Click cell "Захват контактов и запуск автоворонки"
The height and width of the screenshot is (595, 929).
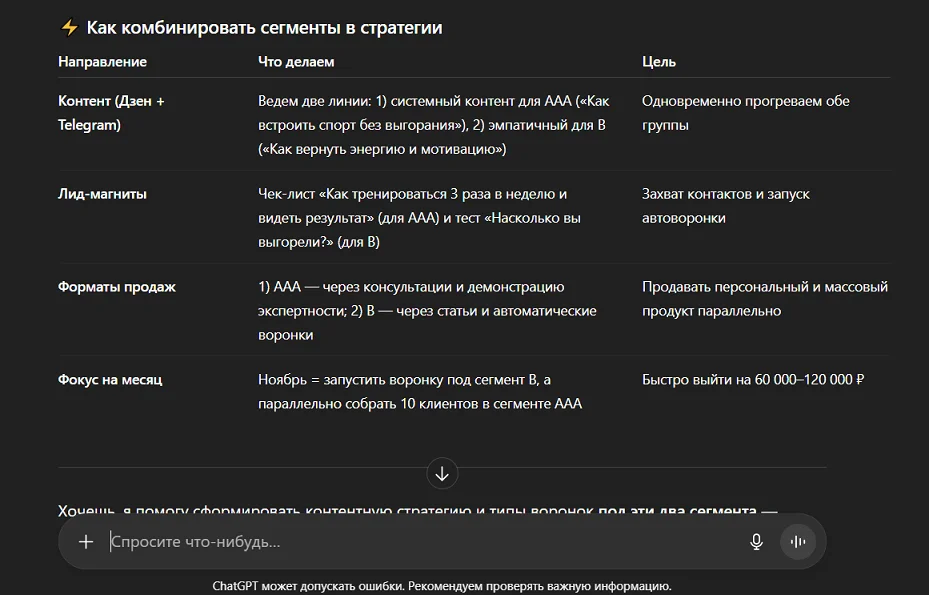(725, 205)
